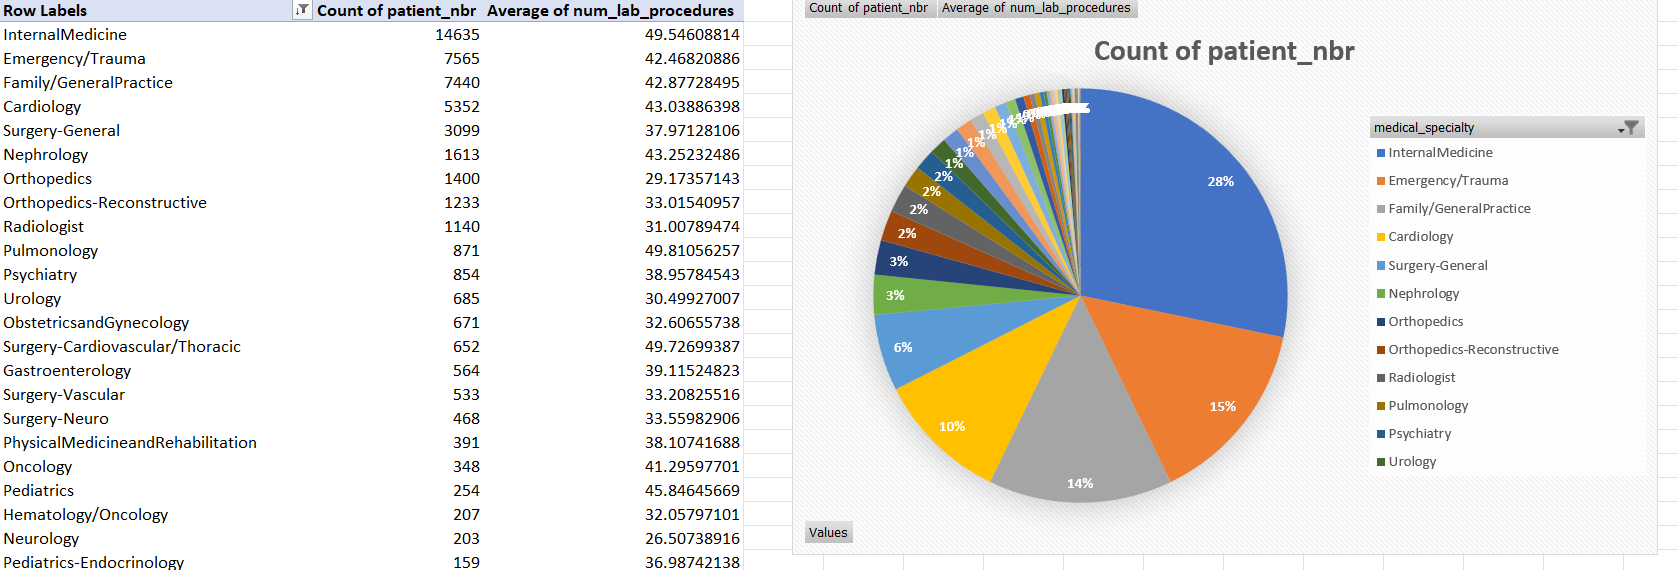Select the Emergency/Trauma row label
This screenshot has height=570, width=1678.
pyautogui.click(x=74, y=58)
